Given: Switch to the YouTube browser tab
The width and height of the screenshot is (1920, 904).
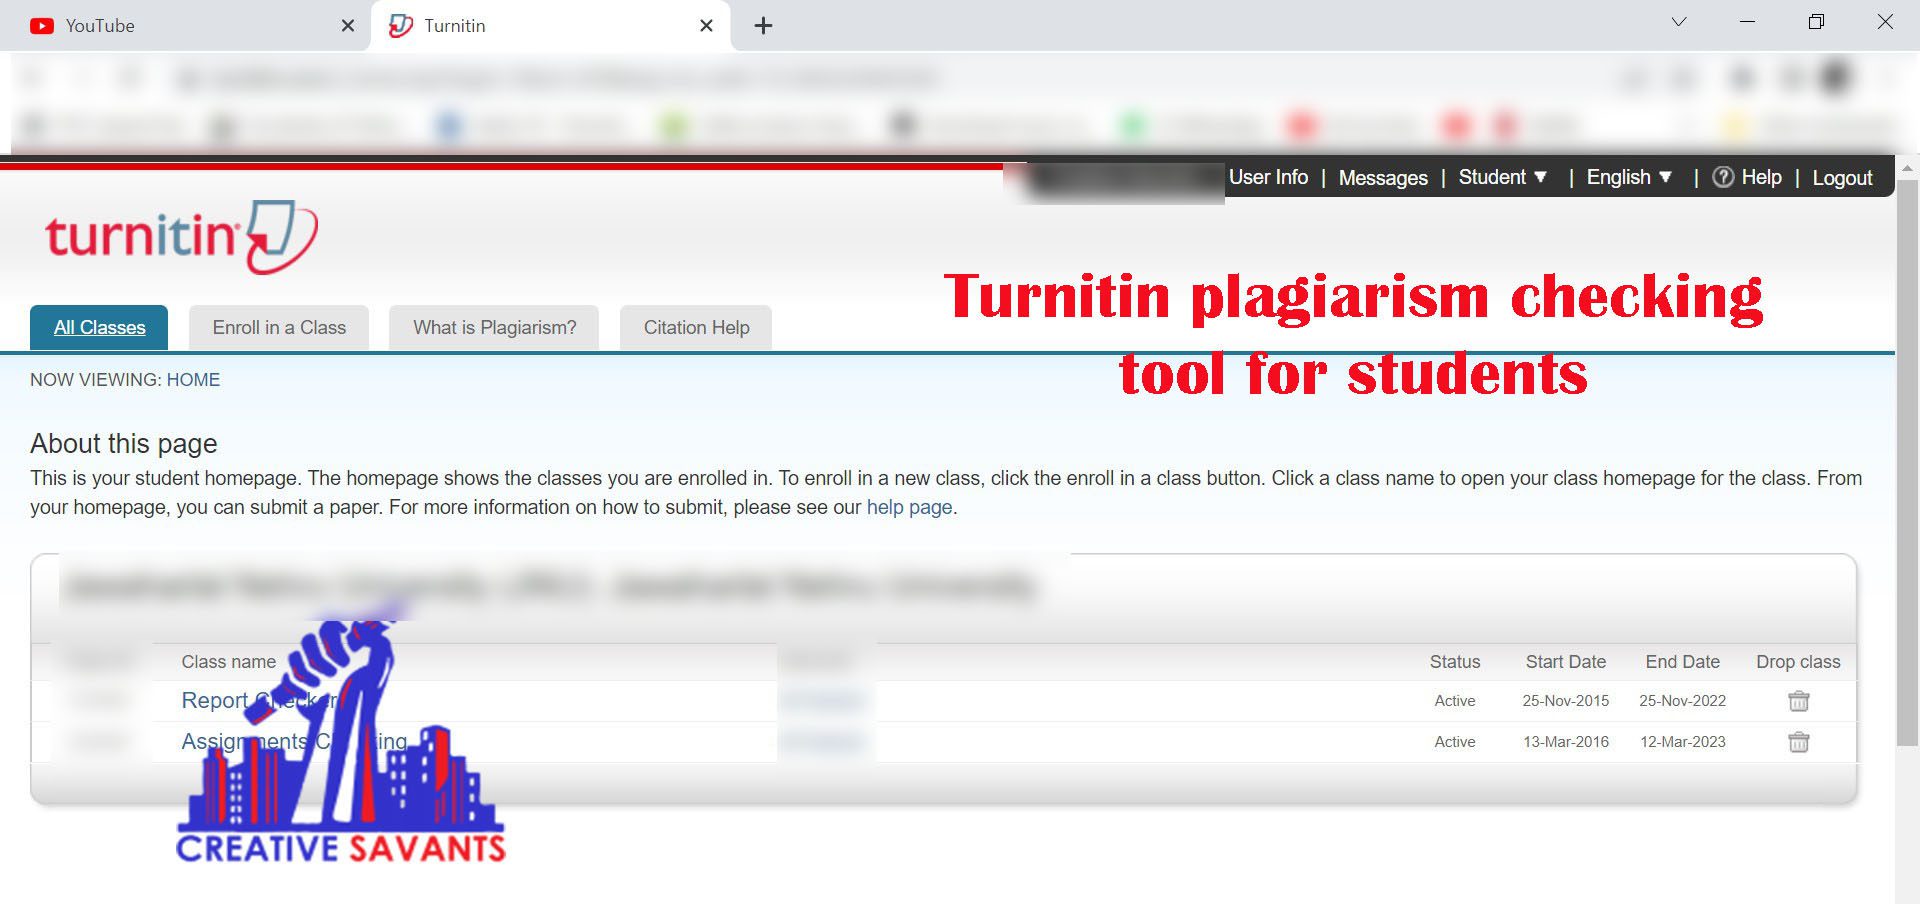Looking at the screenshot, I should click(185, 26).
